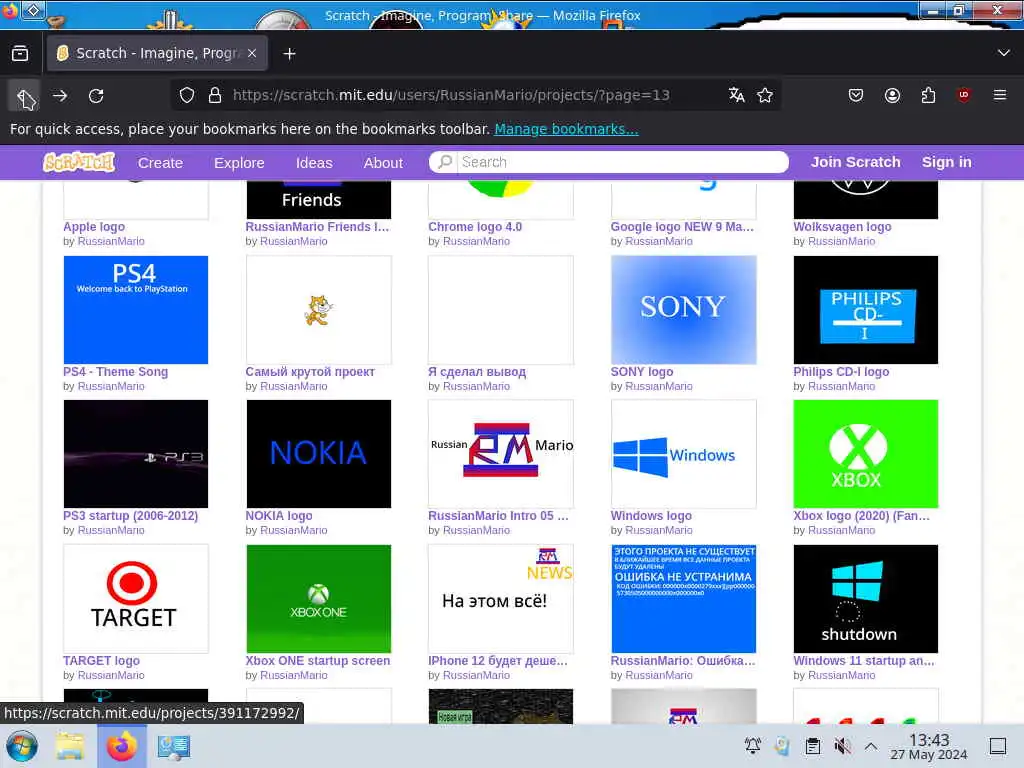
Task: Open the Pocket save icon
Action: [856, 95]
